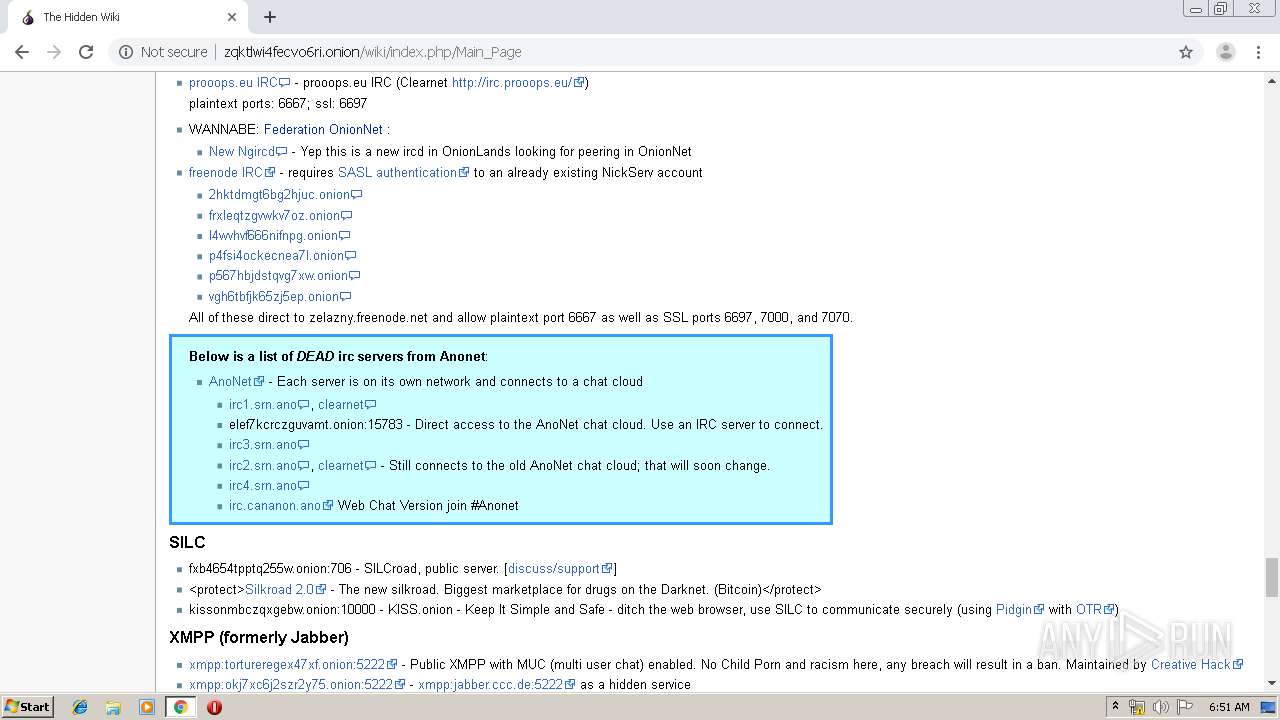Open the http://irc.prooops.eu/ clearnet link
Screen dimensions: 1280x720
tap(518, 82)
